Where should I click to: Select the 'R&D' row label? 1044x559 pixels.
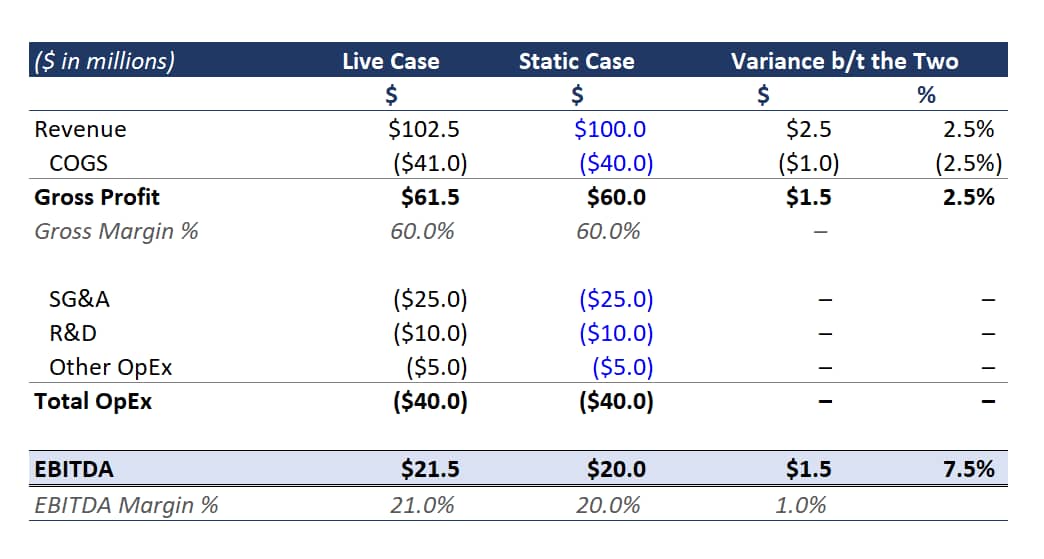click(x=73, y=333)
